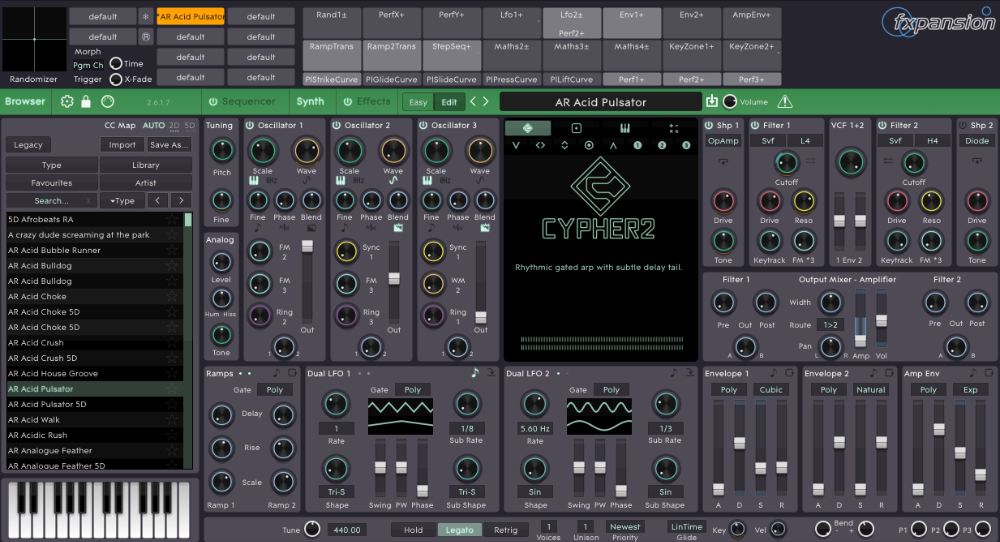Image resolution: width=1000 pixels, height=542 pixels.
Task: Open Dual LFO 1 Tri-S shape dropdown
Action: tap(336, 492)
